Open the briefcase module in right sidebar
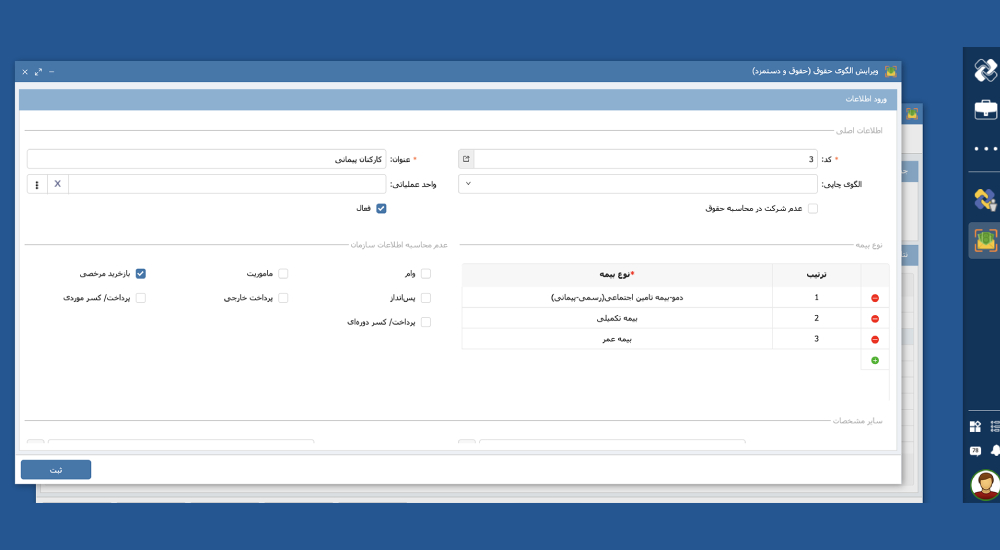Viewport: 1000px width, 550px height. click(985, 110)
